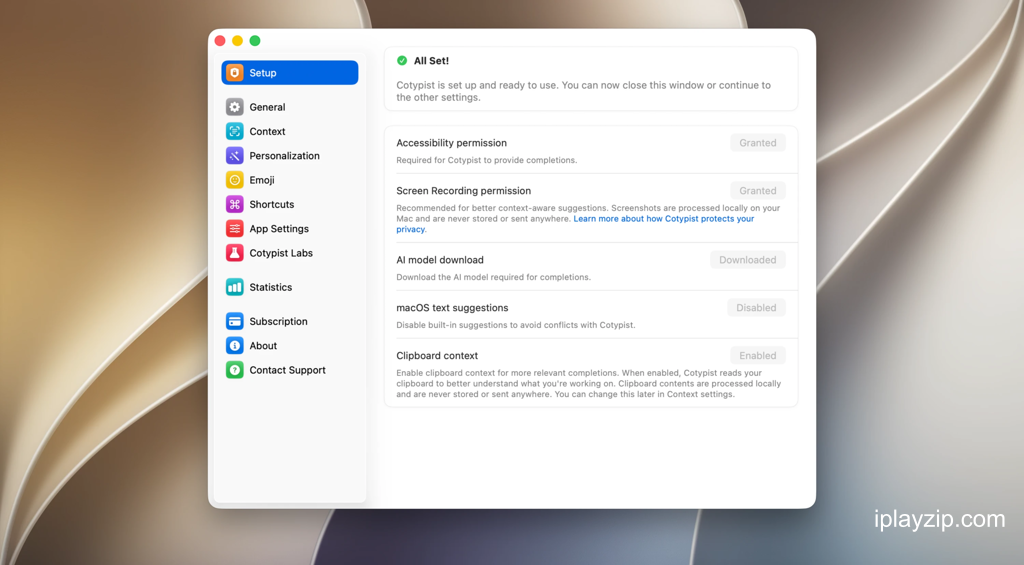This screenshot has width=1024, height=565.
Task: Close the Cotypist settings window
Action: coord(220,40)
